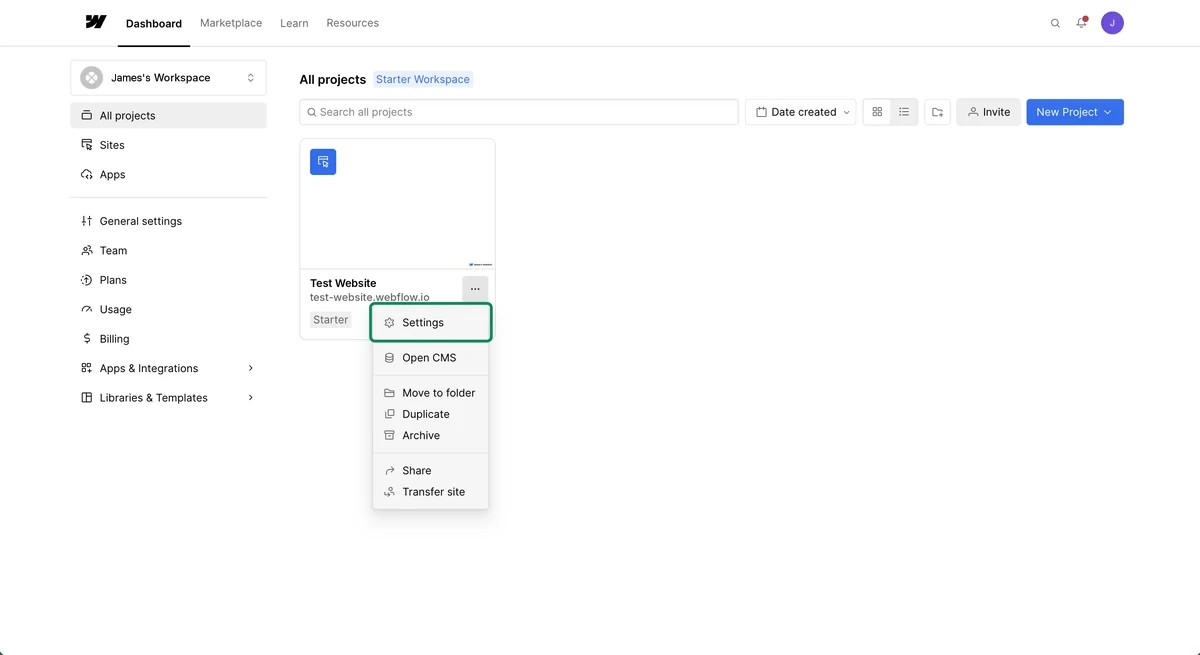Open the user avatar J menu

click(1112, 23)
